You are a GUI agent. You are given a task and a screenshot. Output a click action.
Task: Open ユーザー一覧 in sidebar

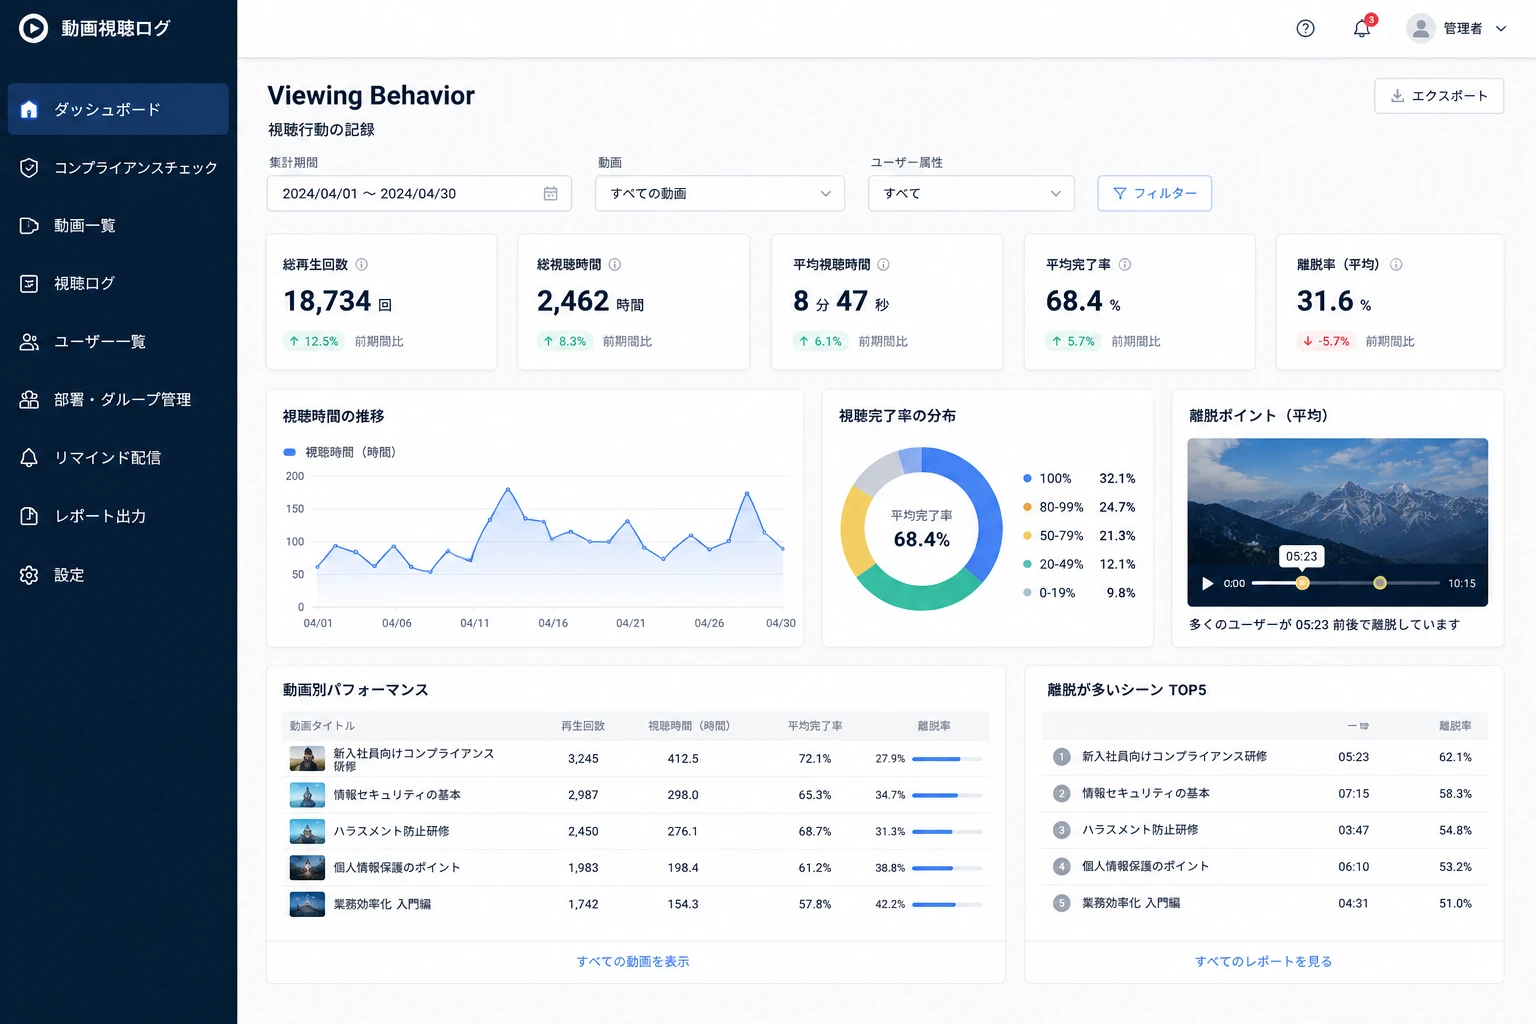(118, 341)
